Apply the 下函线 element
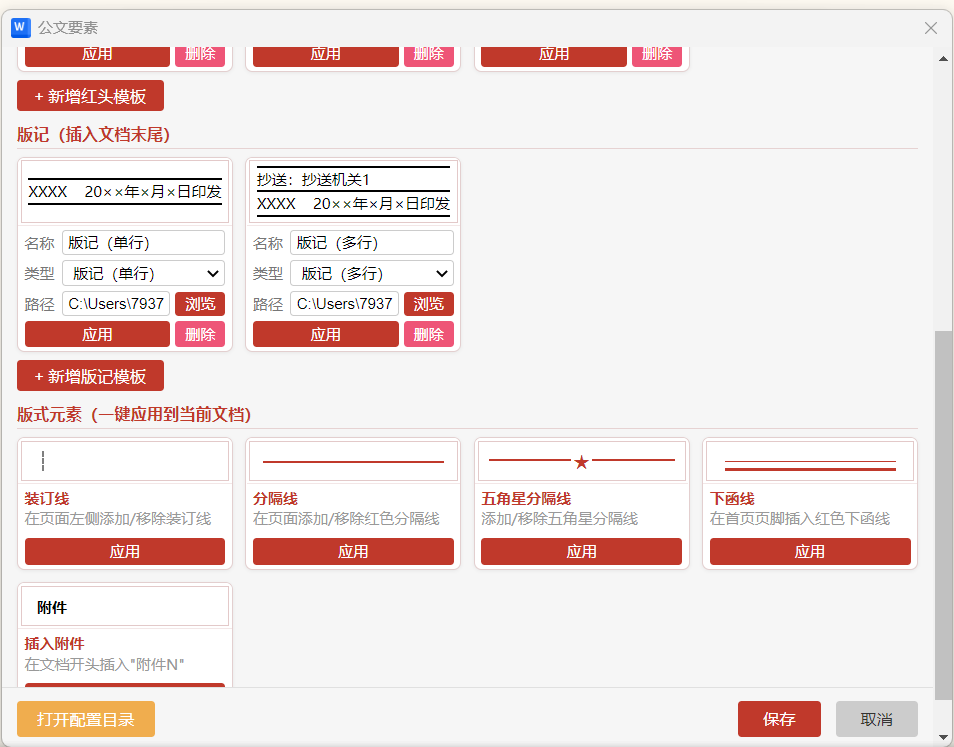 810,551
